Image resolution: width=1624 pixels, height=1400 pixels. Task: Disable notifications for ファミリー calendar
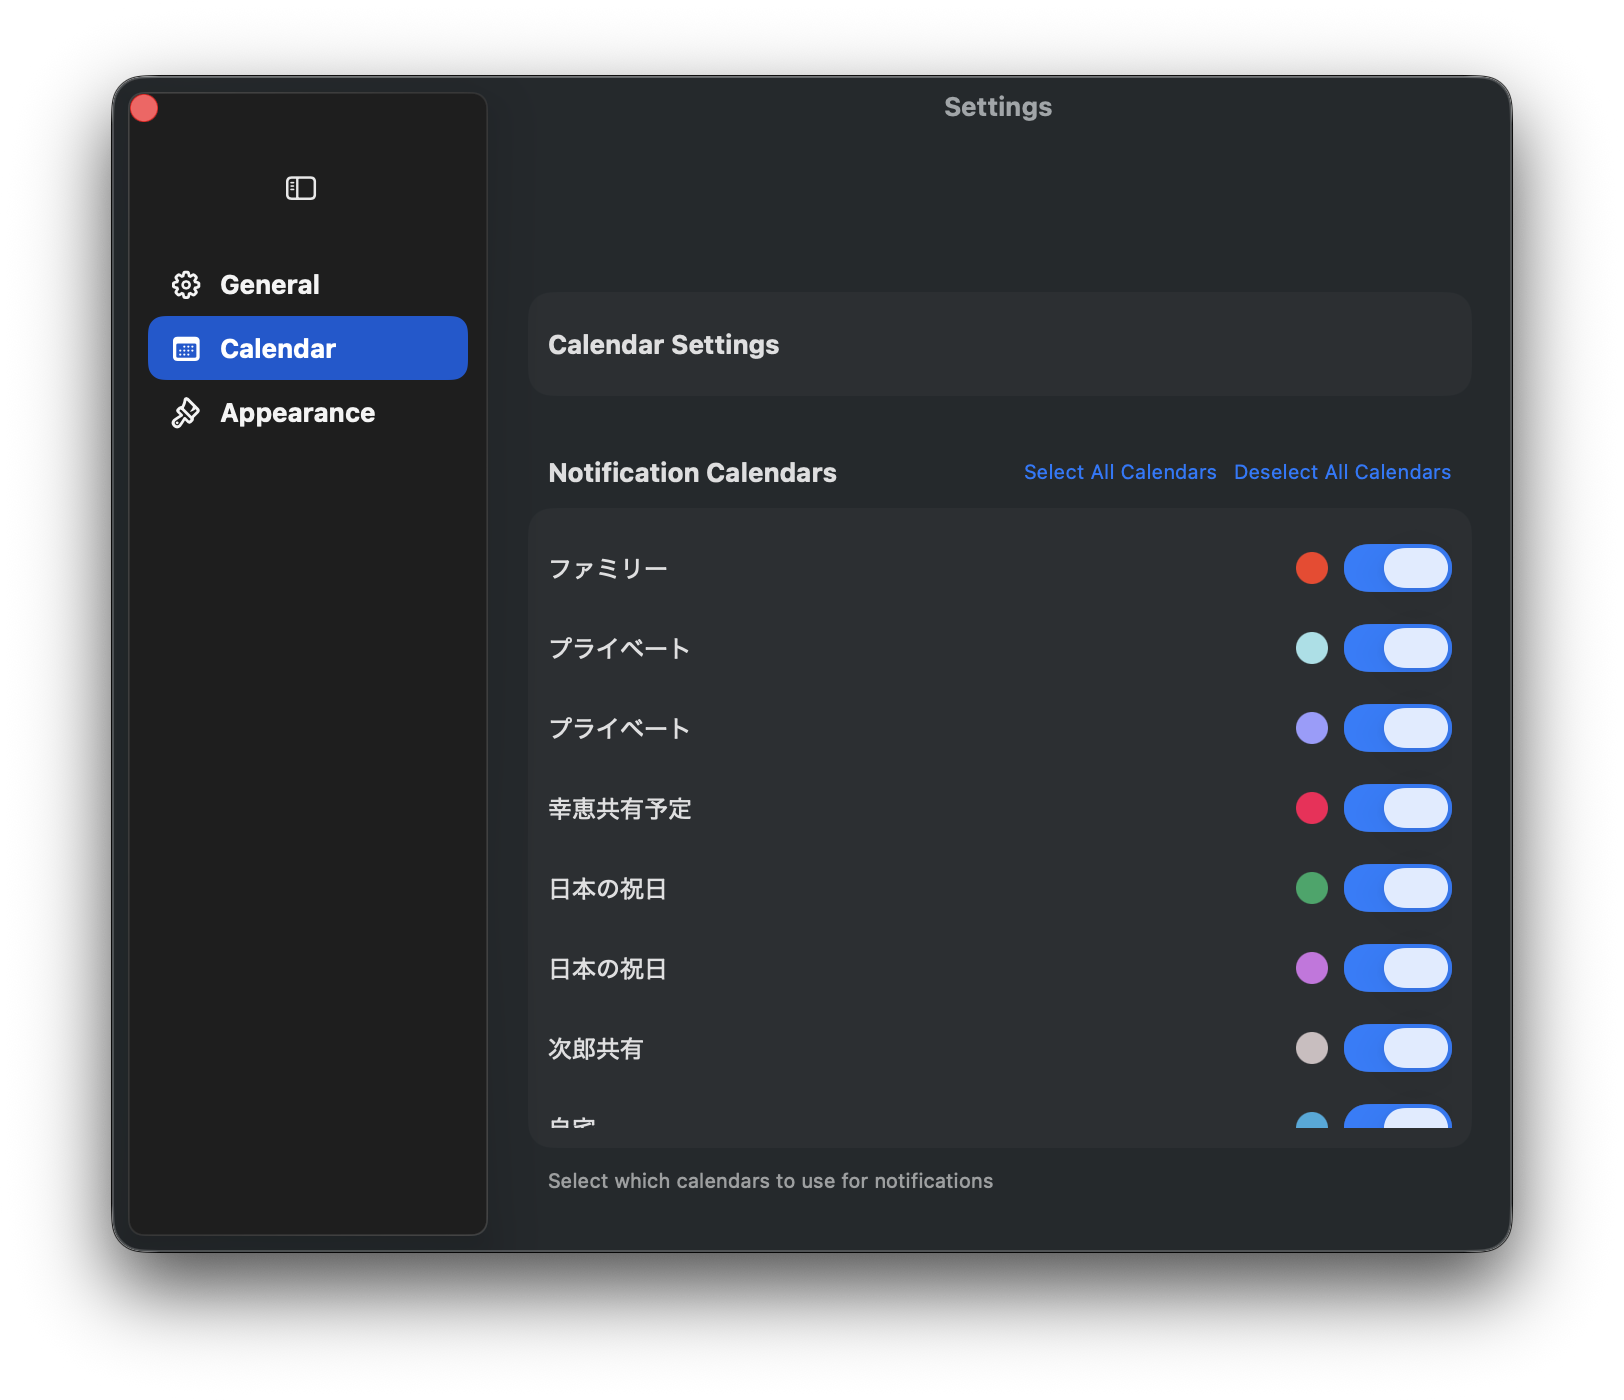[1397, 568]
